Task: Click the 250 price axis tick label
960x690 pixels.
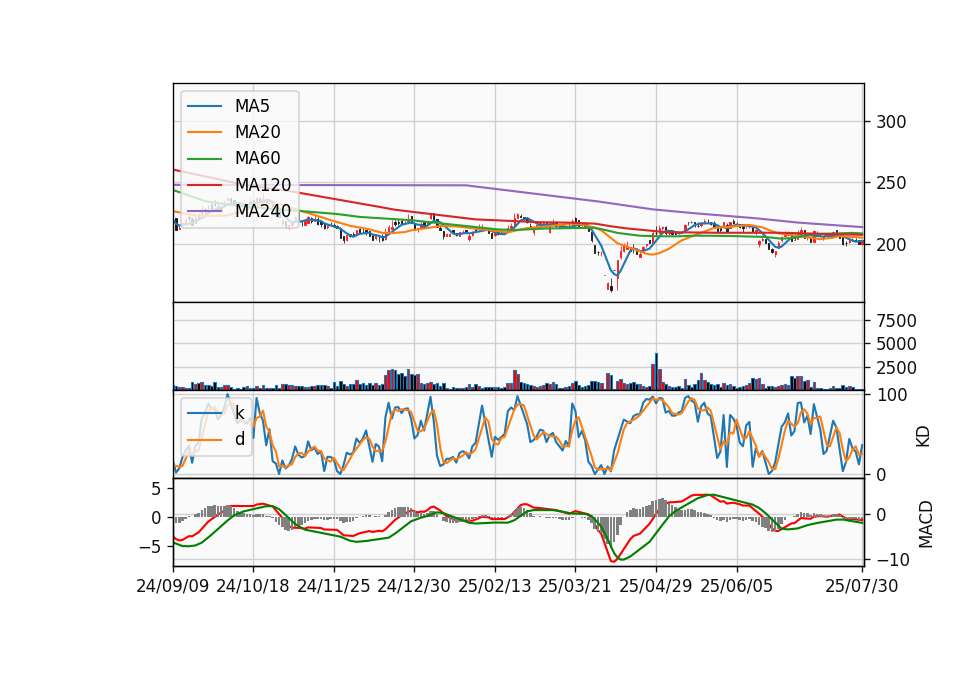Action: pyautogui.click(x=891, y=183)
